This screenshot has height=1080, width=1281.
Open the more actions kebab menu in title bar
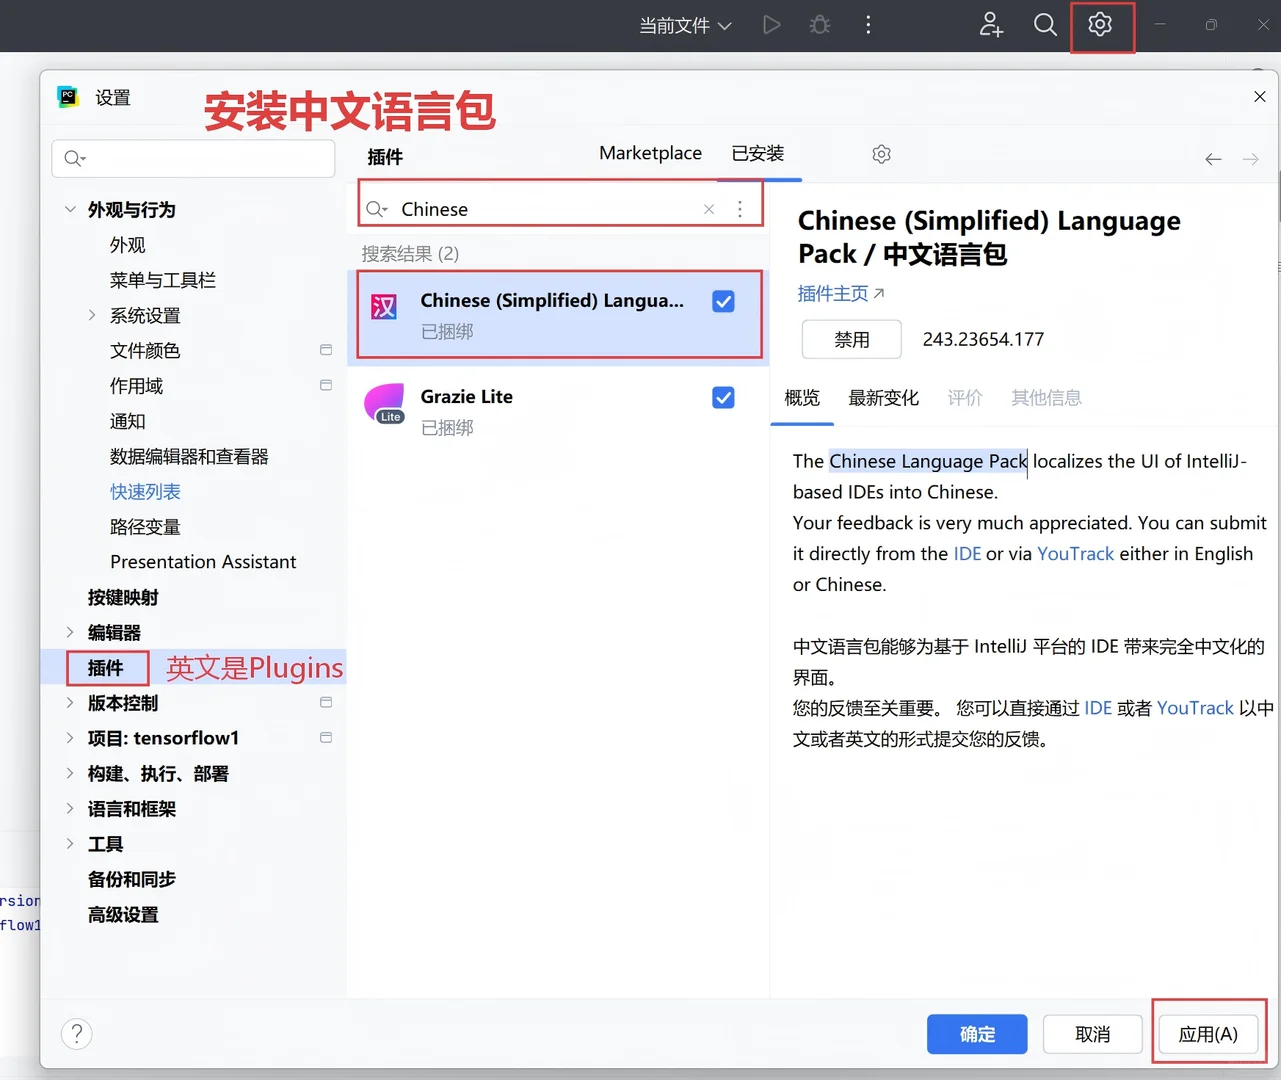point(868,25)
